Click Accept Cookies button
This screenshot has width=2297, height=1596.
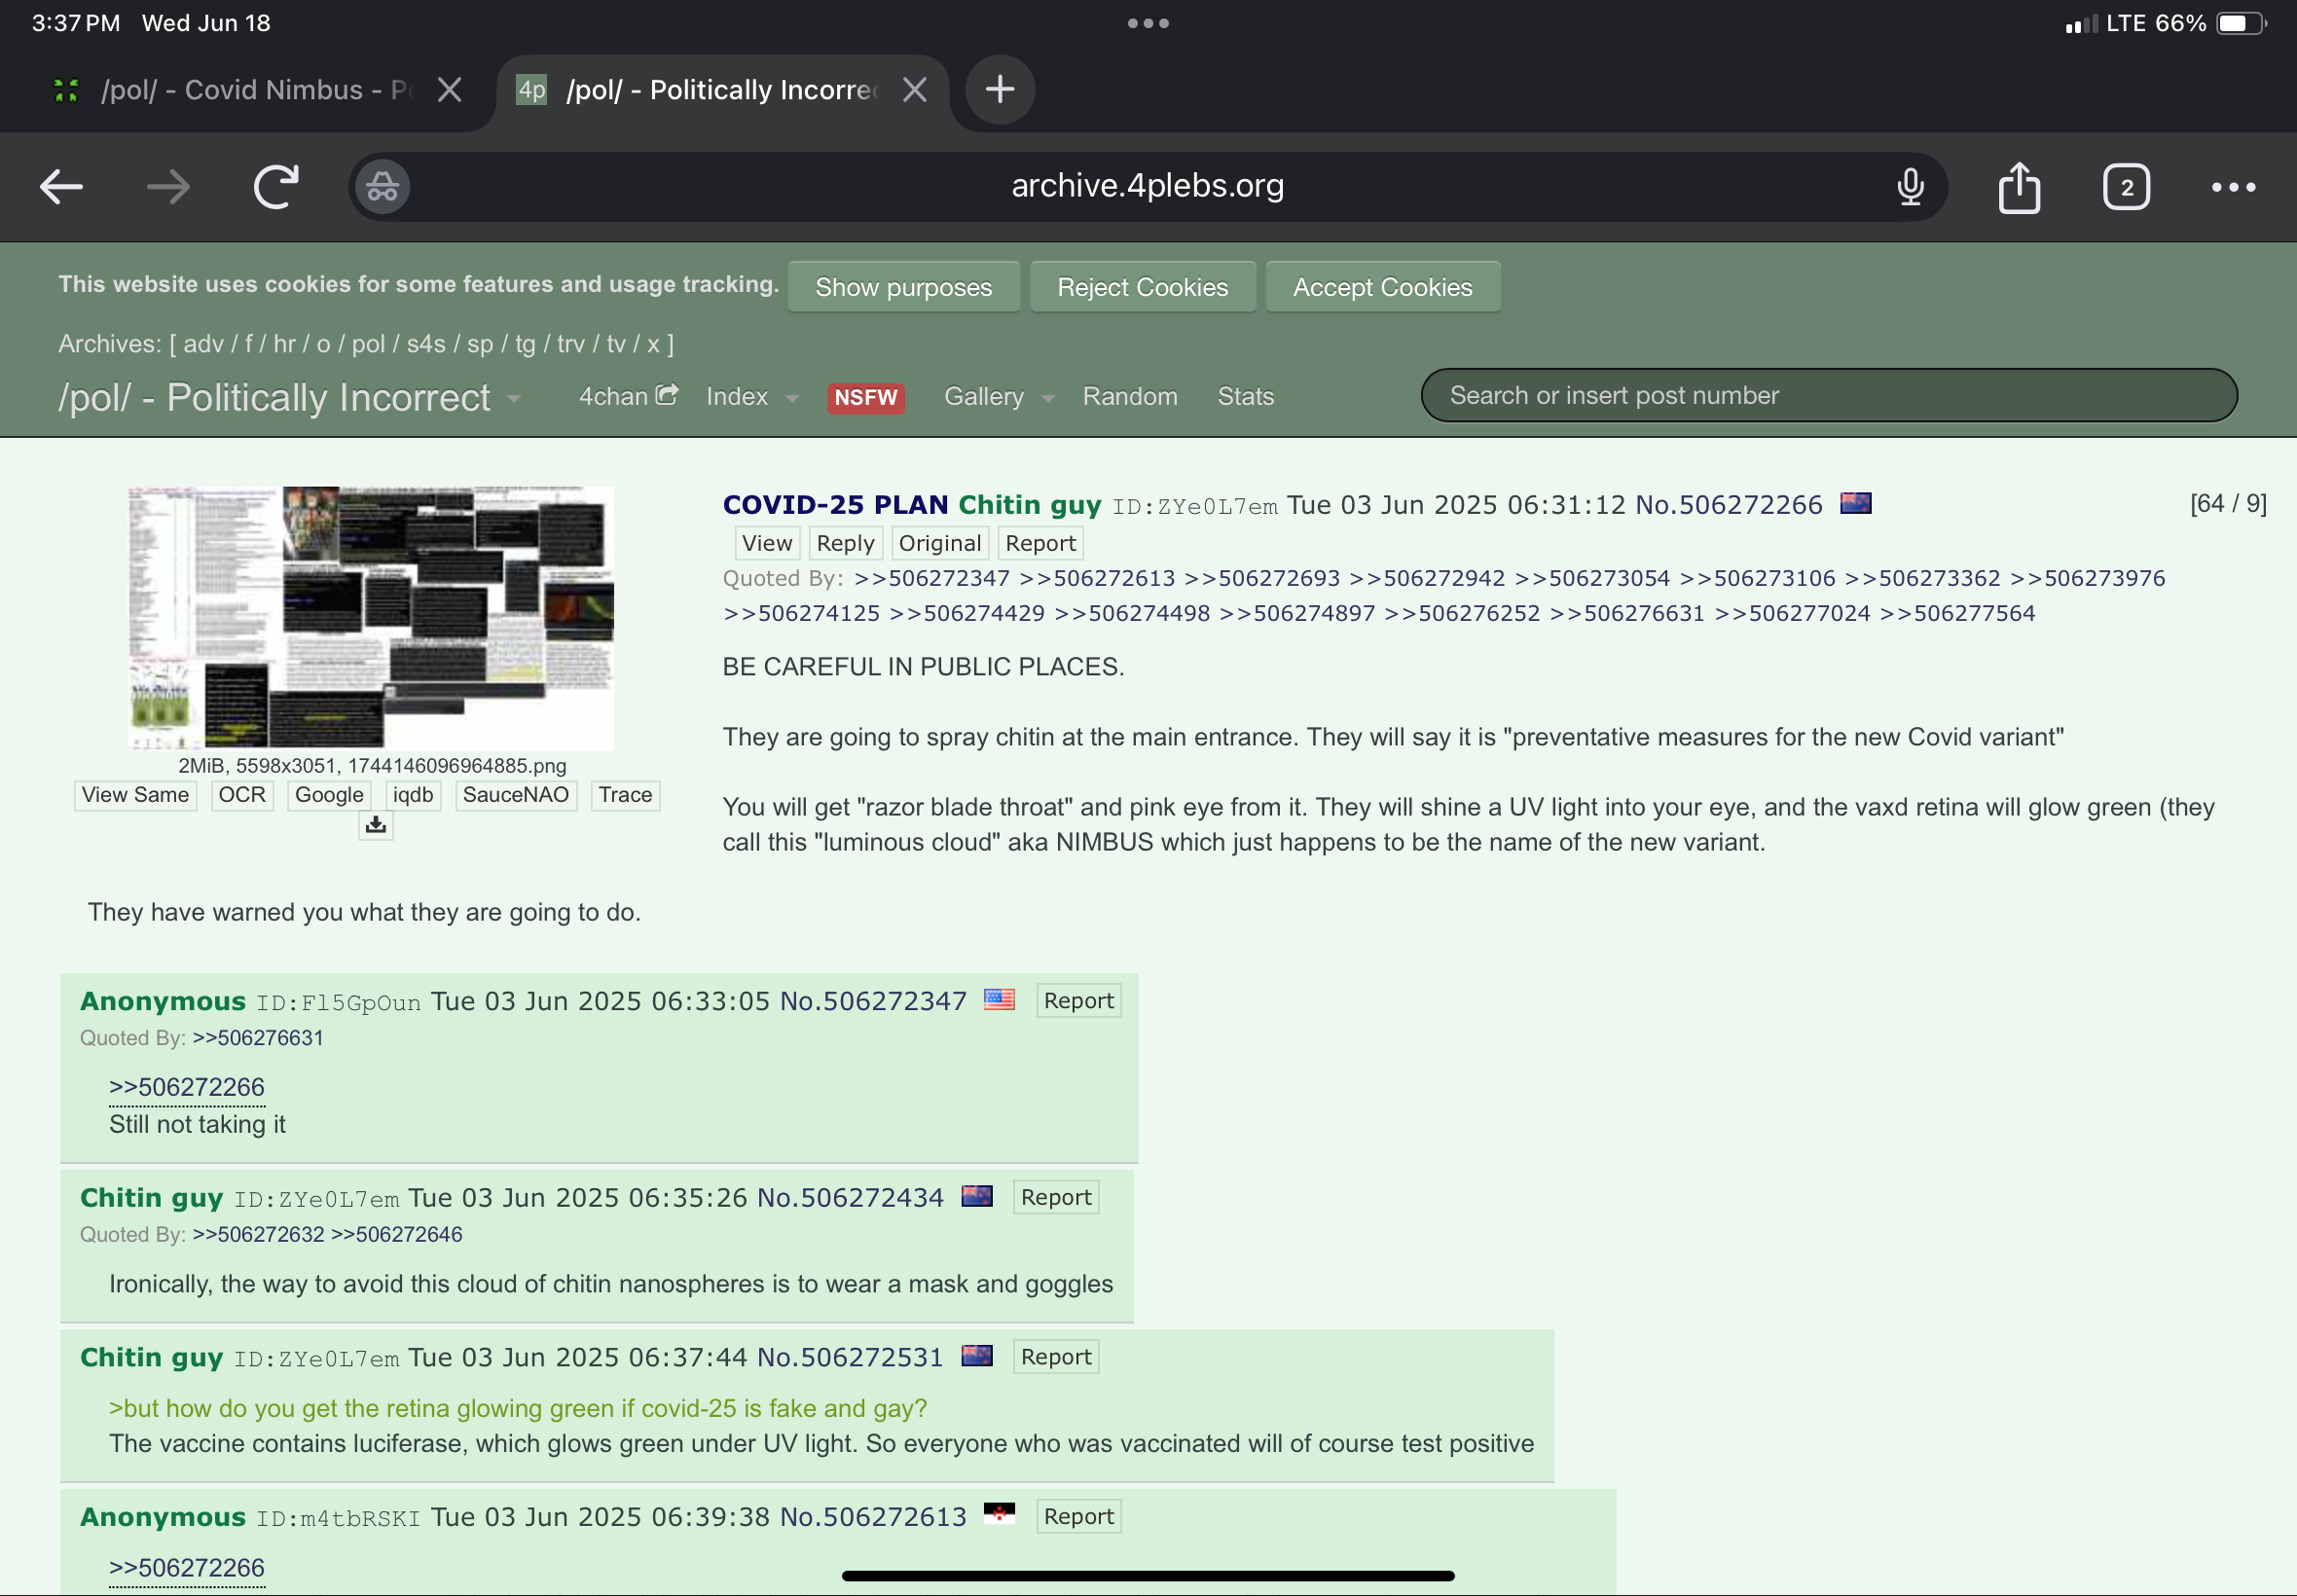(1382, 287)
